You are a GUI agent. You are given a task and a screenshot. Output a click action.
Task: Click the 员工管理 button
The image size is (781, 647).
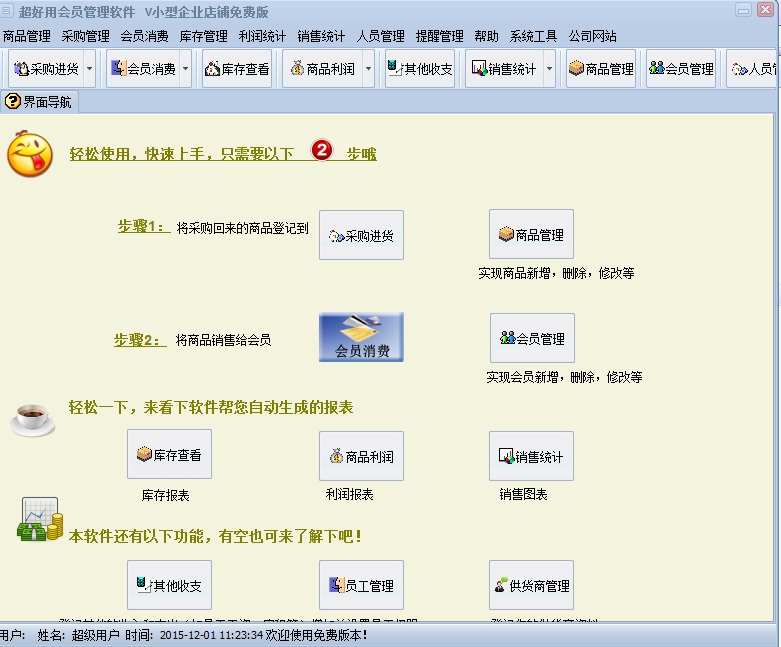pos(362,585)
